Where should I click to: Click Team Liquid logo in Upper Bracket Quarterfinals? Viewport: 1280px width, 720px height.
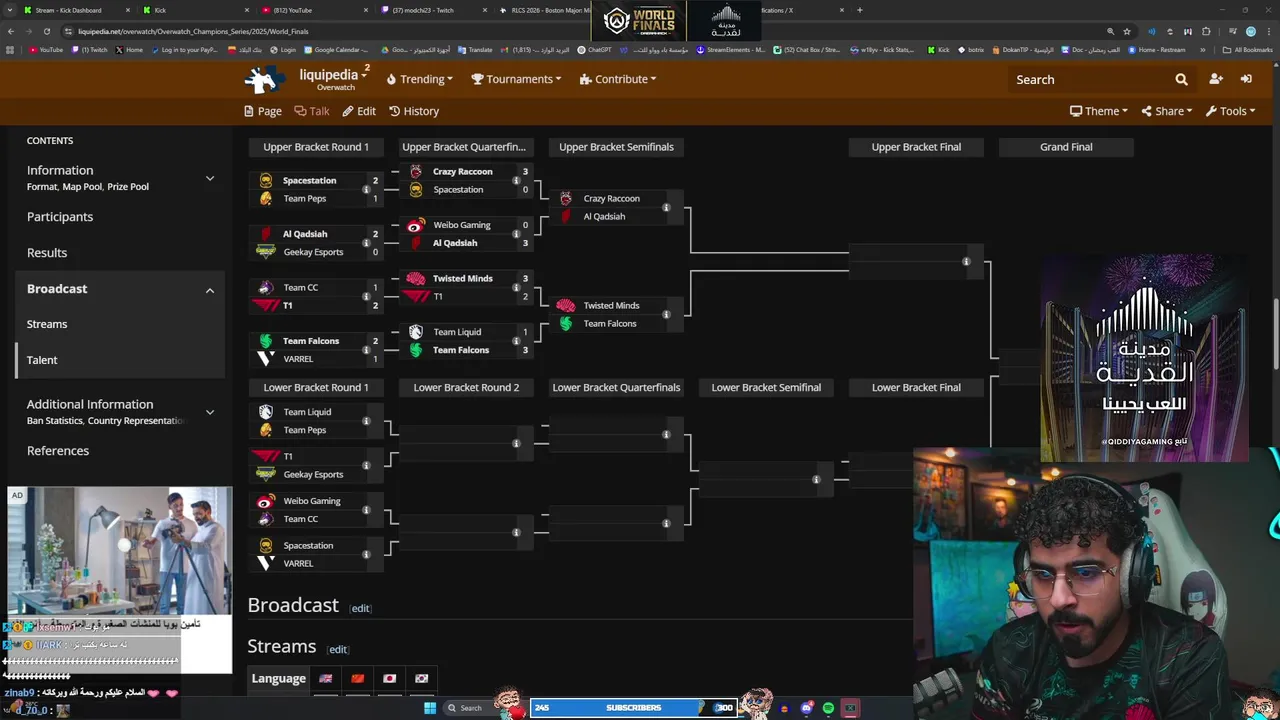[x=416, y=332]
